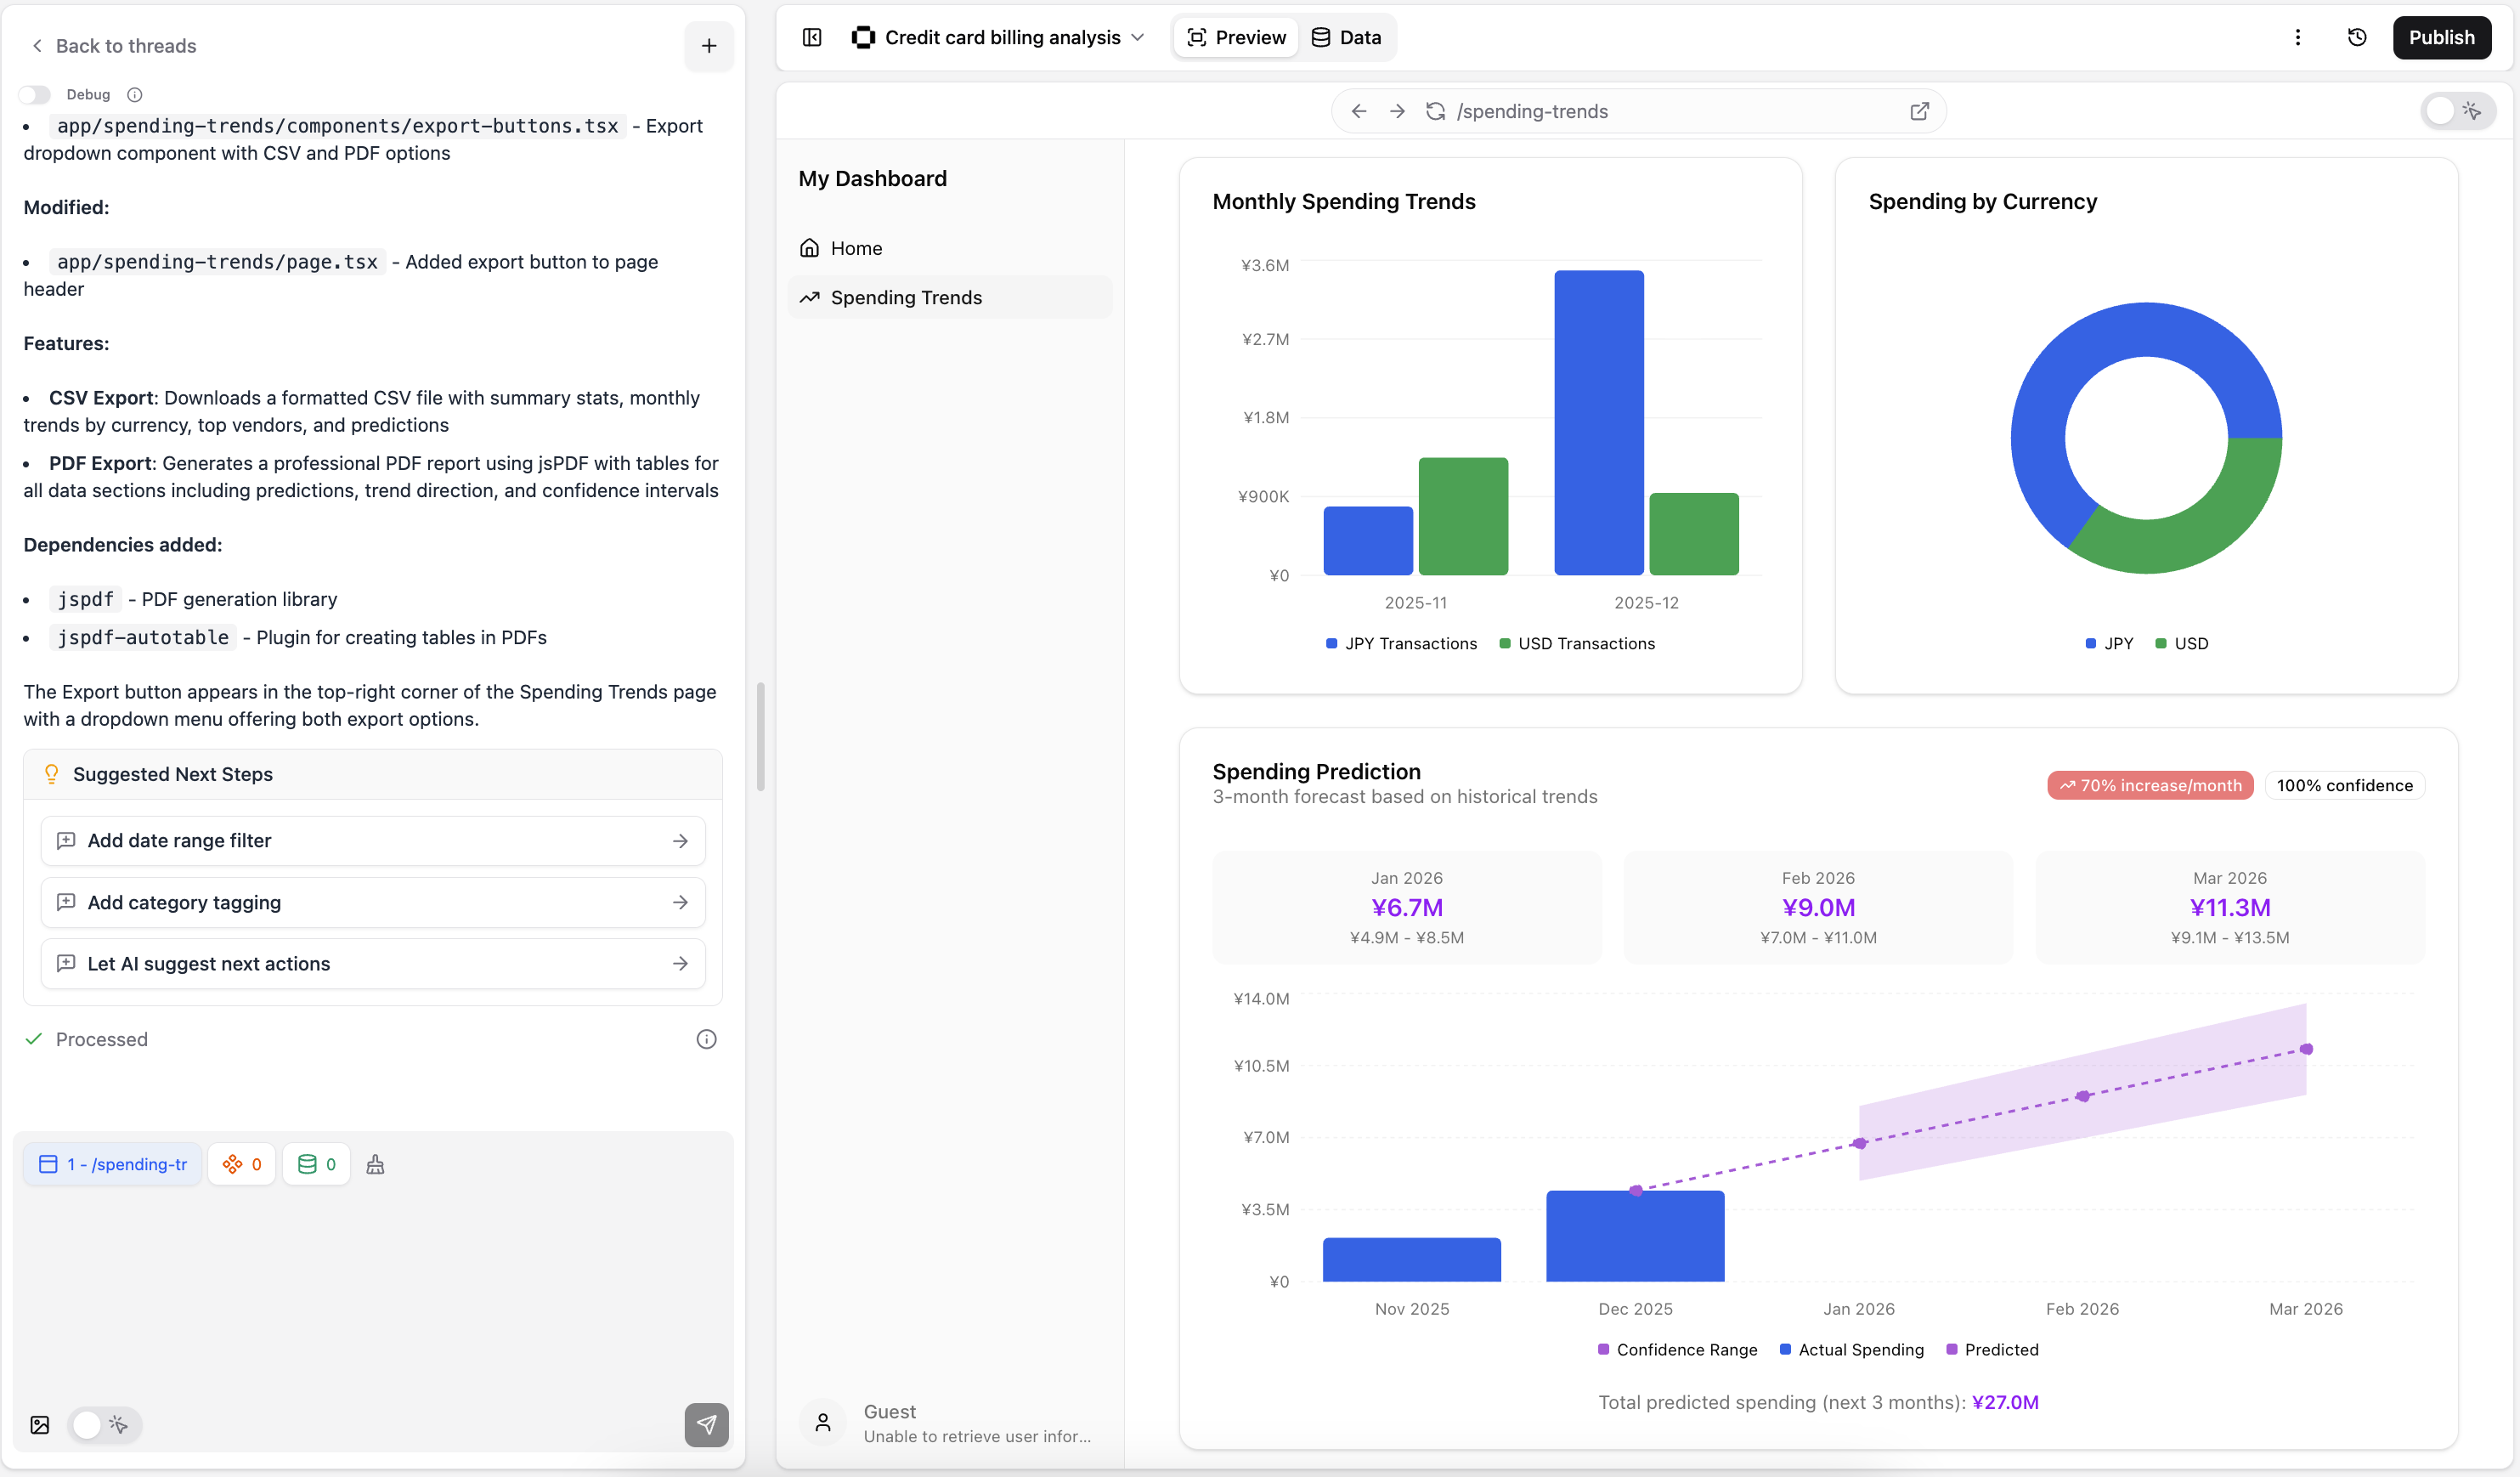The height and width of the screenshot is (1477, 2520).
Task: Reload the /spending-trends preview page
Action: pyautogui.click(x=1435, y=111)
